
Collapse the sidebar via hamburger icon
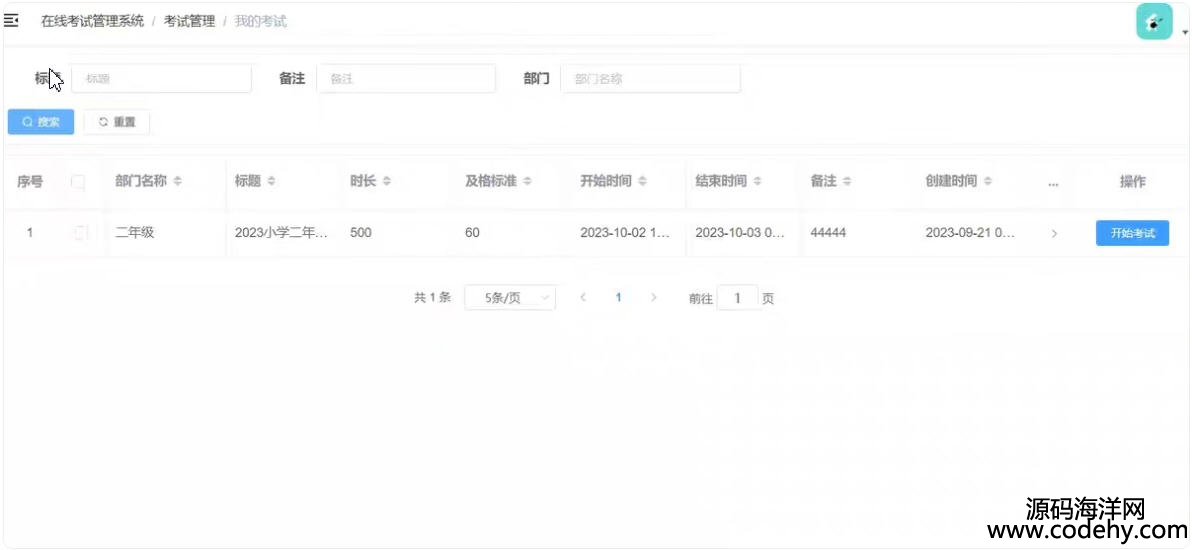coord(11,21)
